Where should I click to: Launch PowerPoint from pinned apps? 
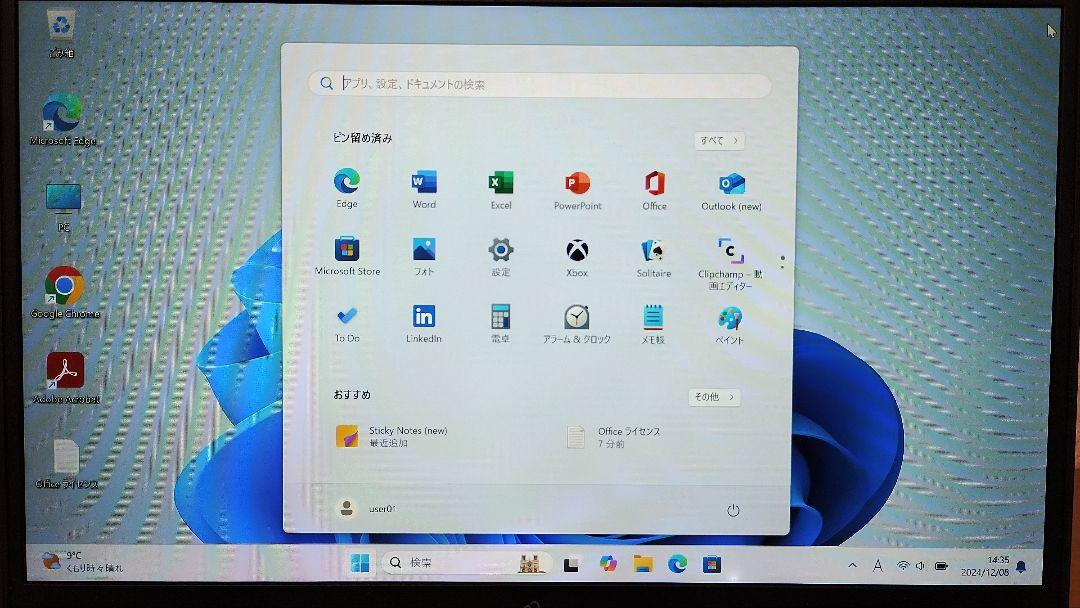577,190
